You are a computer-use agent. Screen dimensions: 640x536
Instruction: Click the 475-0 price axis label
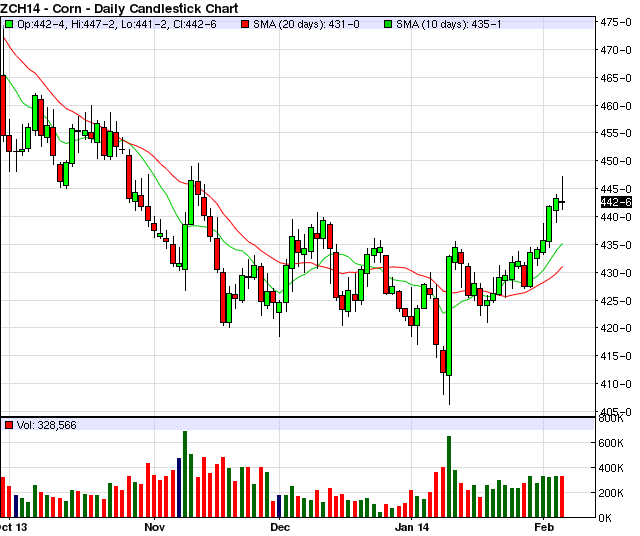tap(616, 22)
